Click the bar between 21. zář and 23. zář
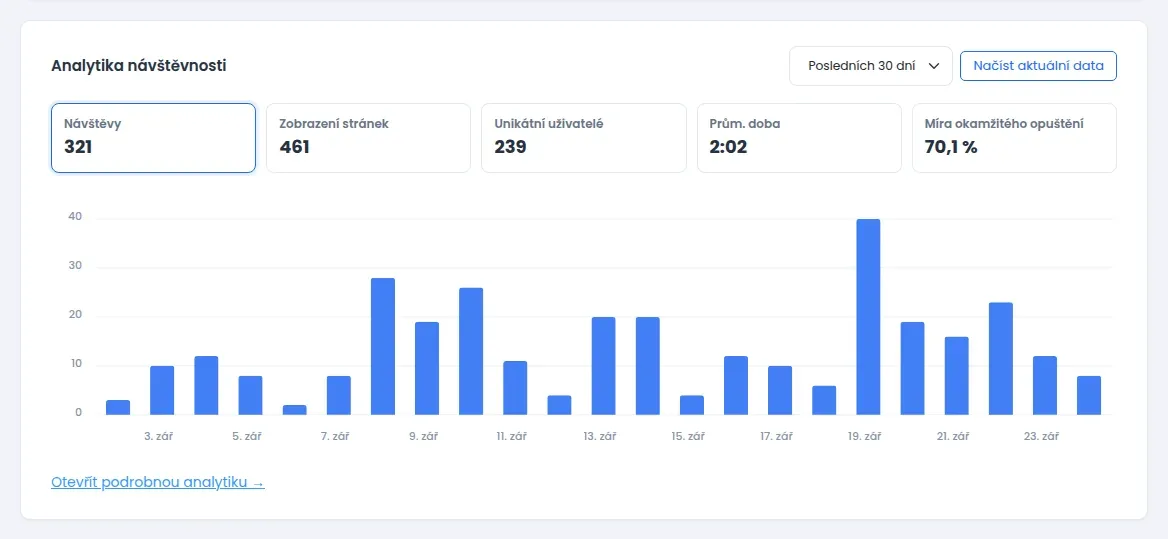The height and width of the screenshot is (539, 1168). tap(1001, 359)
